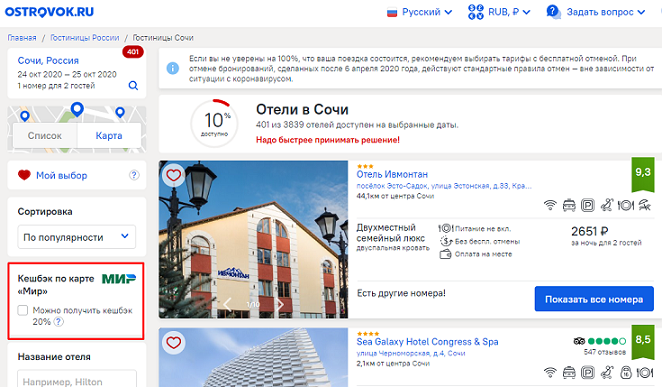Click the hotel name input field

point(77,380)
